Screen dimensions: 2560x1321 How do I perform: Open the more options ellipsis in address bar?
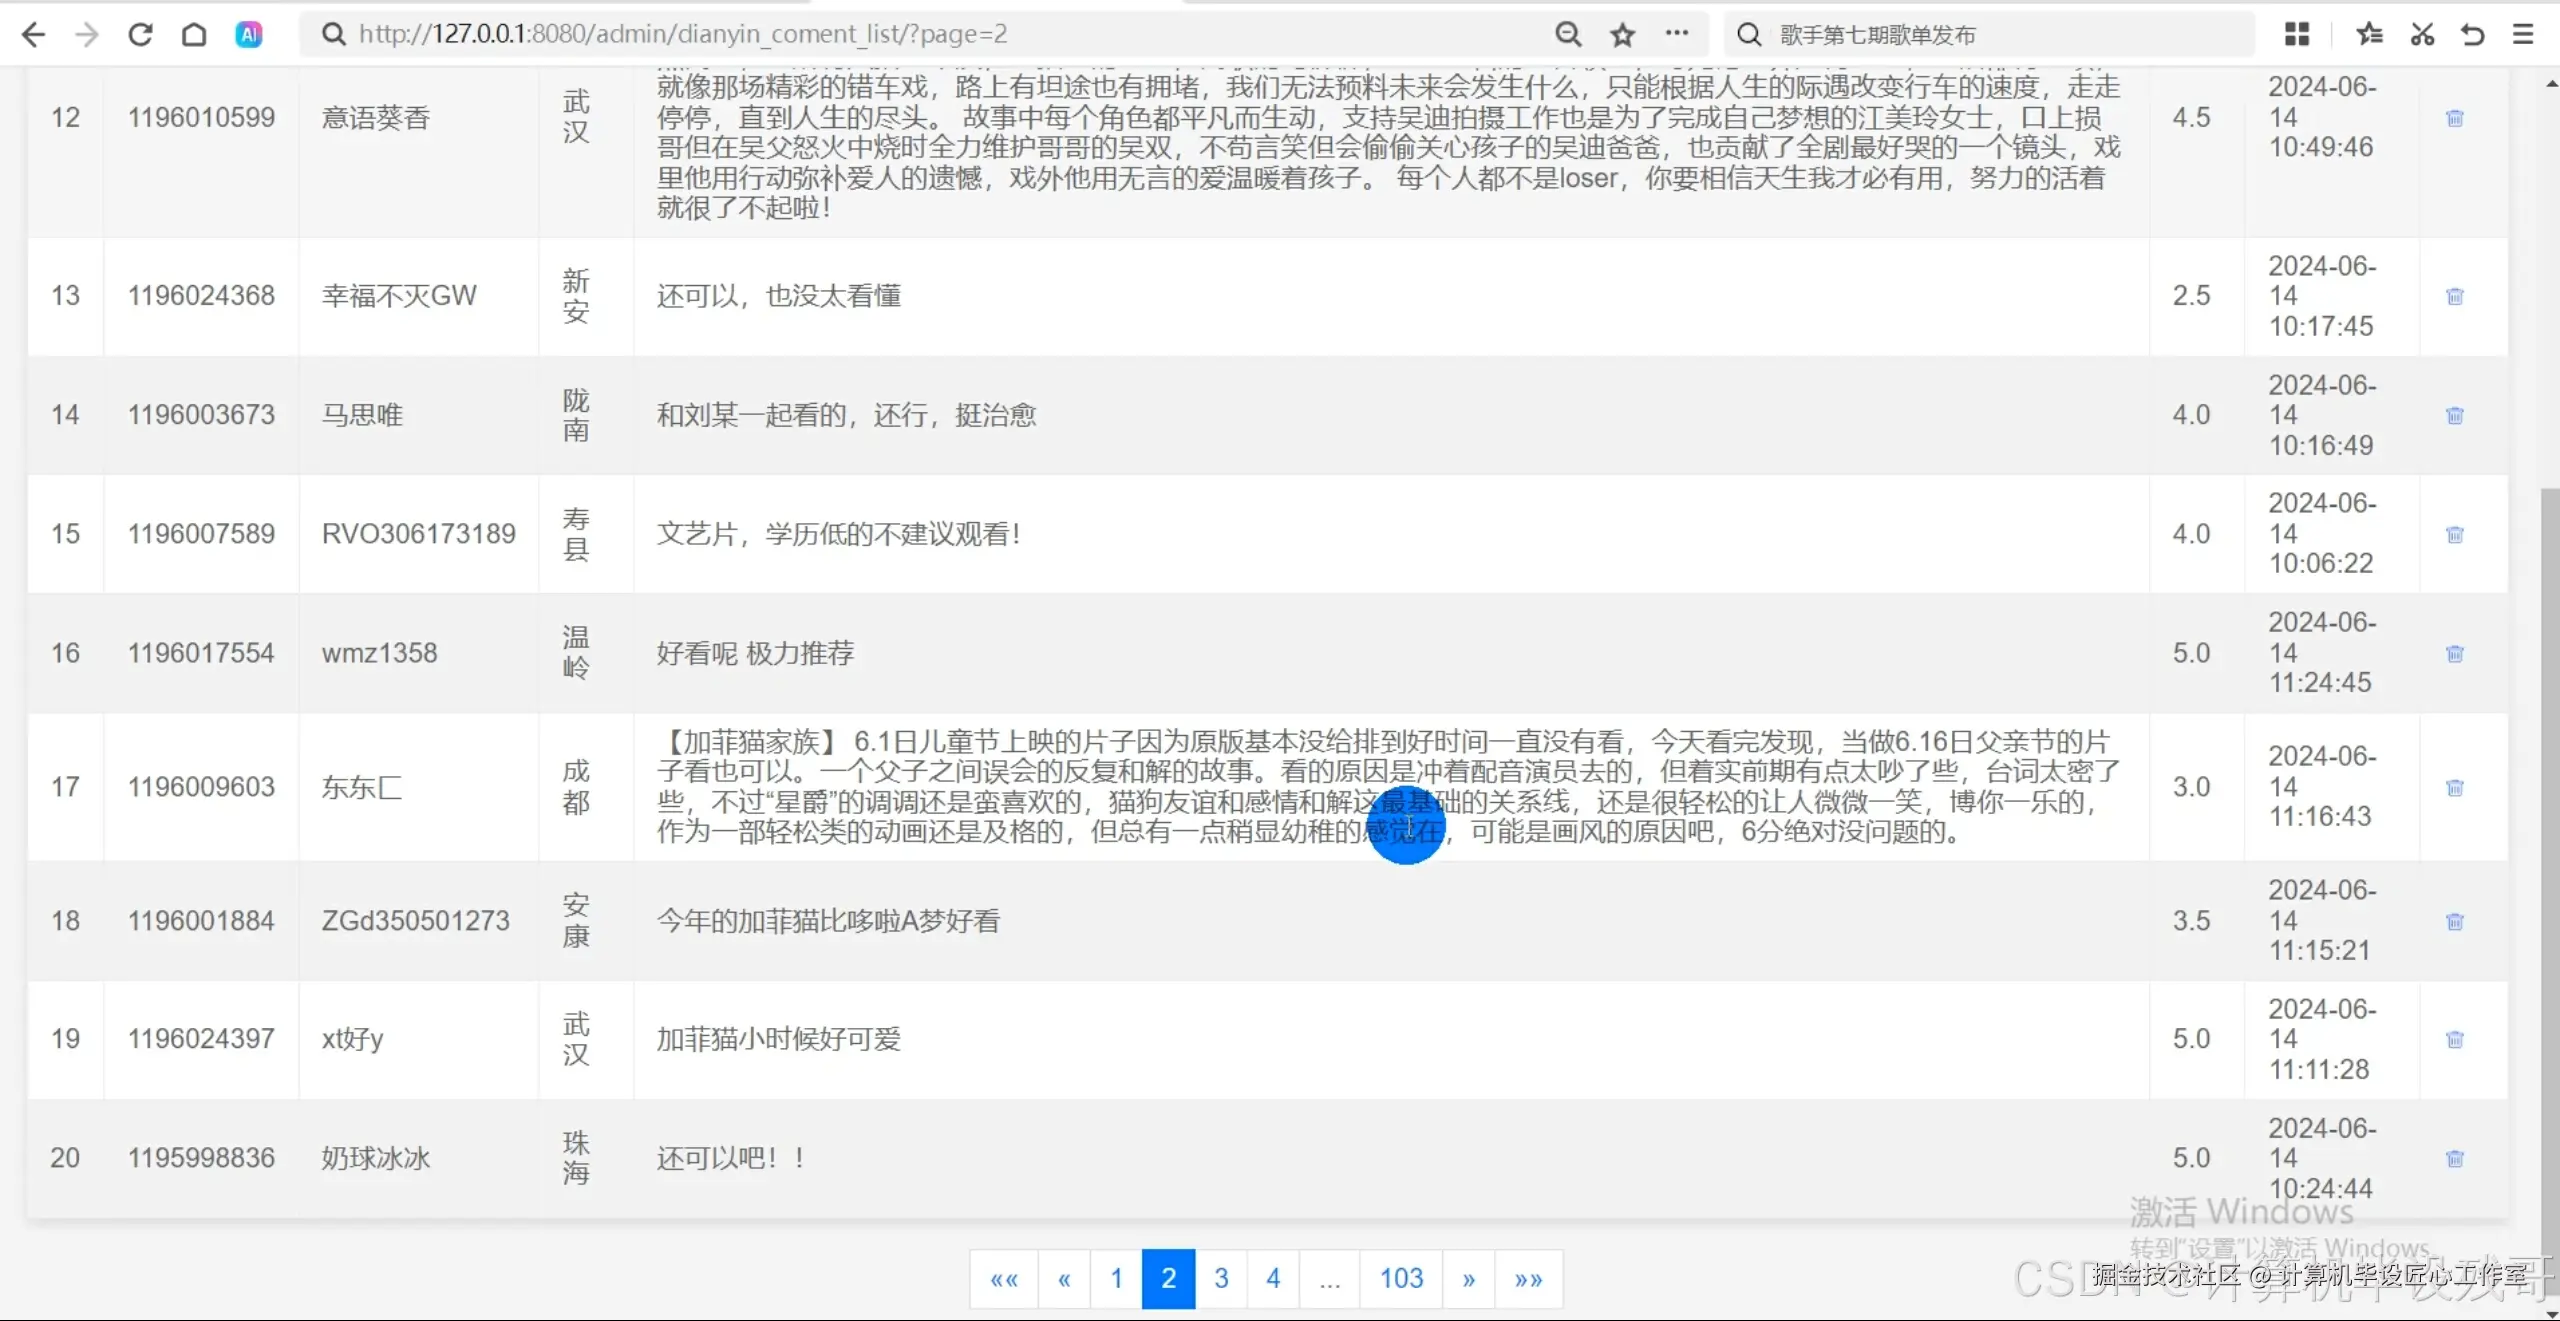[x=1678, y=33]
